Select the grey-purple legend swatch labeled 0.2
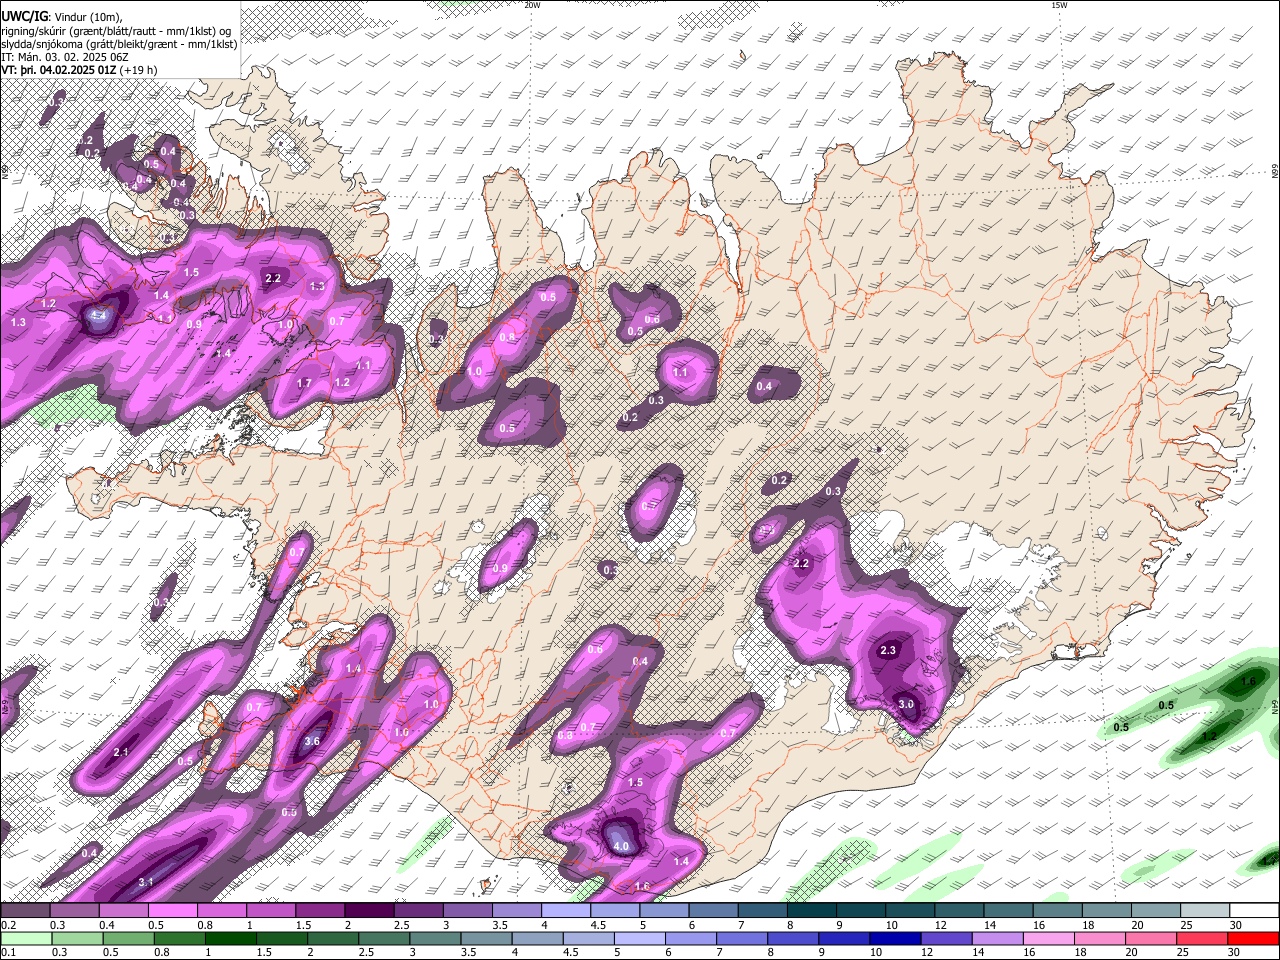The image size is (1280, 960). (x=25, y=910)
